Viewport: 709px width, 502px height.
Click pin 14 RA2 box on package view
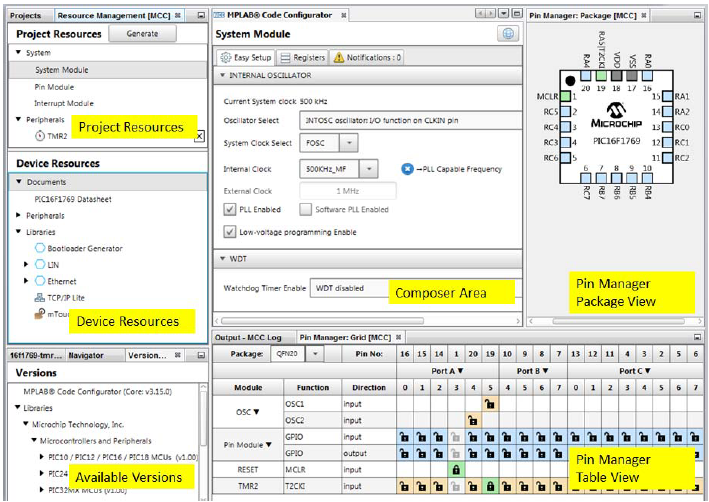click(667, 112)
